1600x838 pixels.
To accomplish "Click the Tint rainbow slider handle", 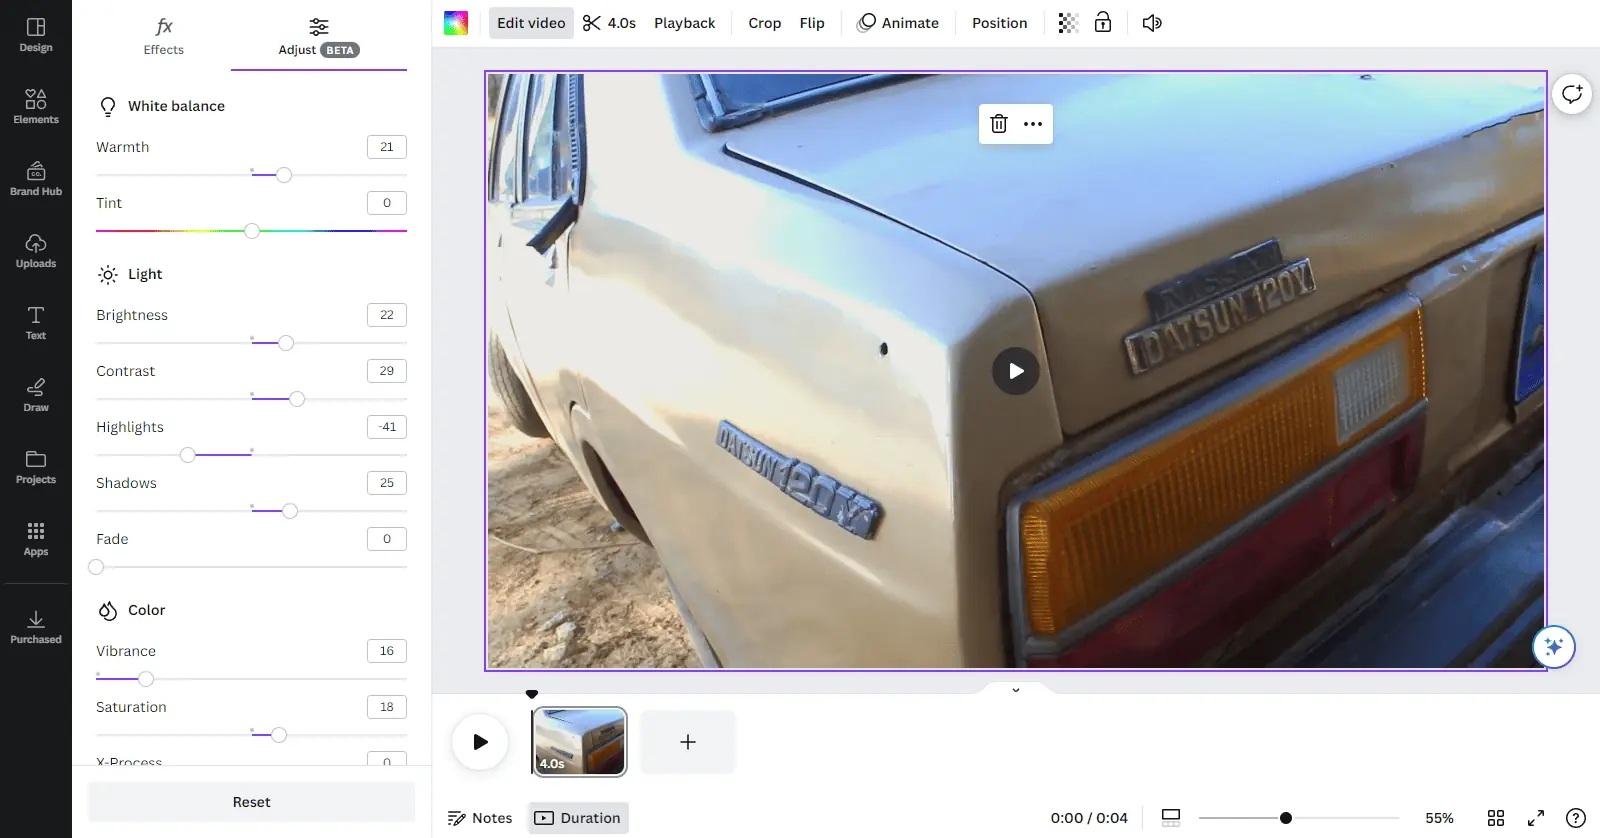I will point(252,231).
